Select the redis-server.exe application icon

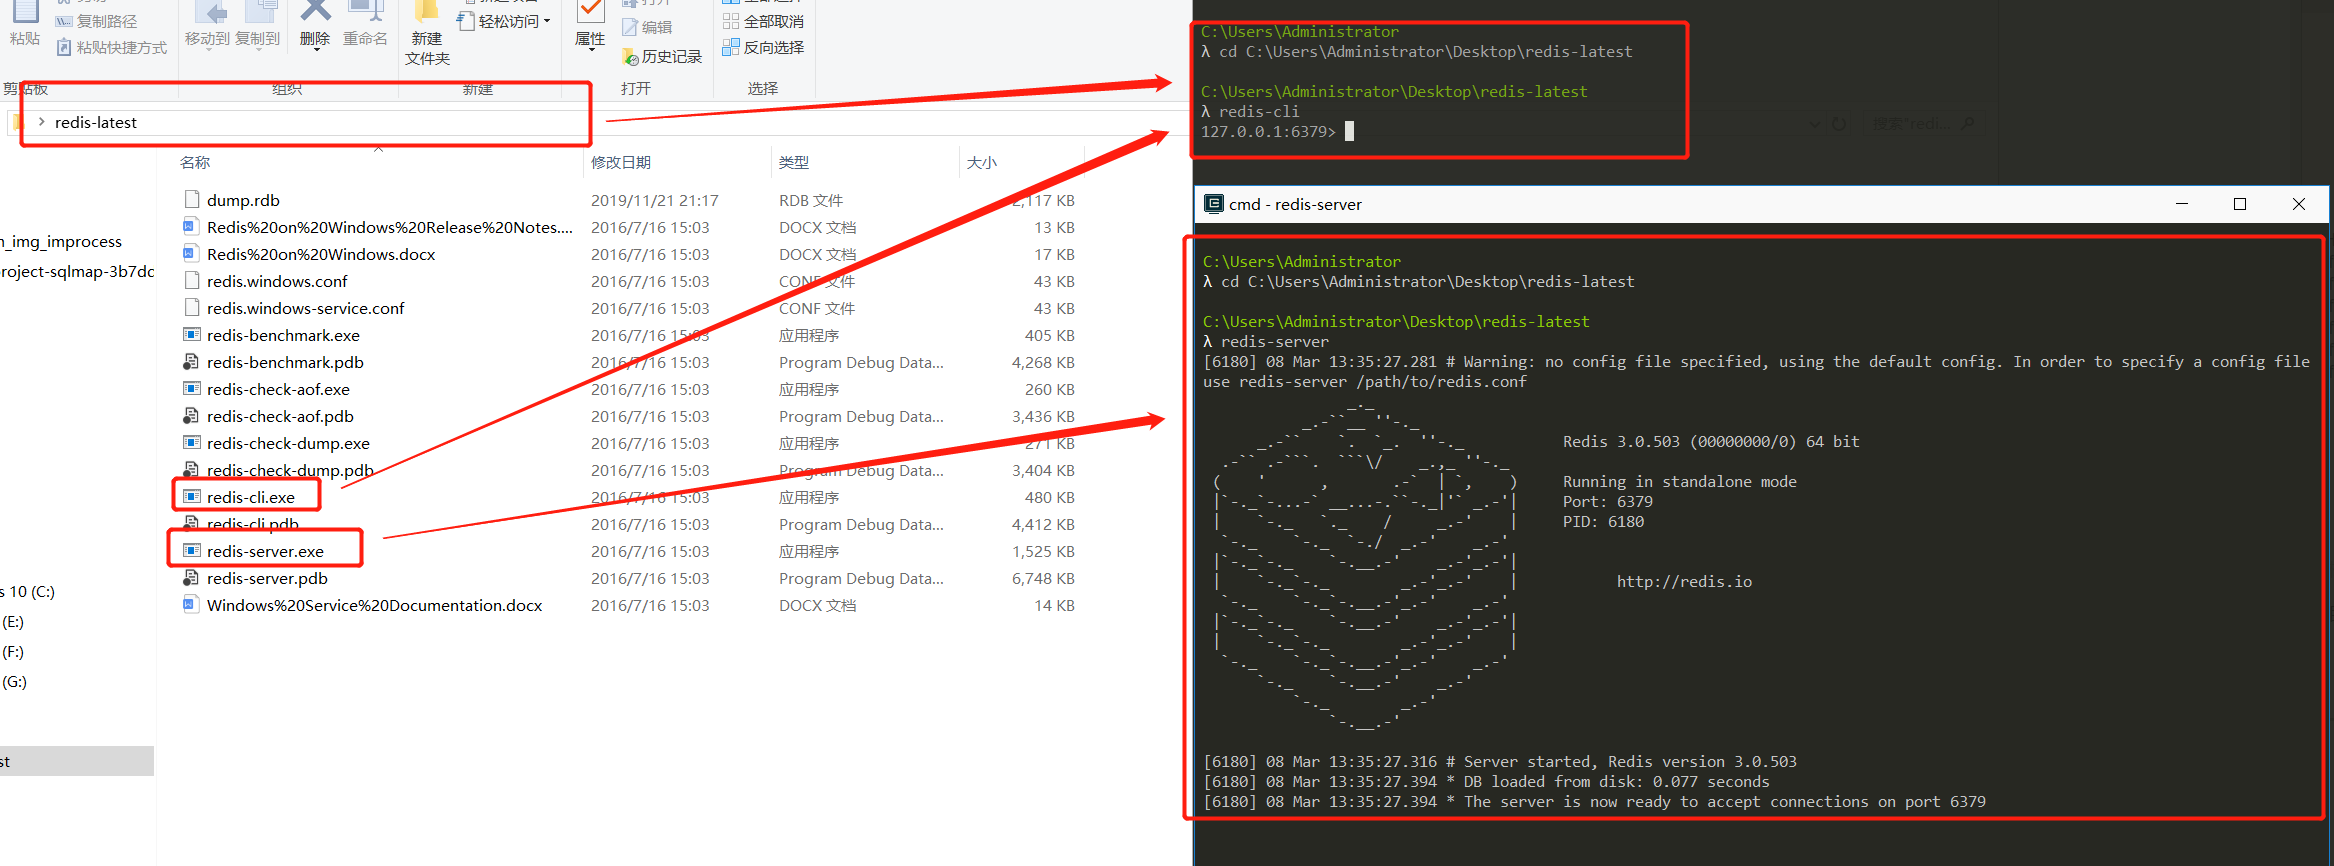pos(192,551)
